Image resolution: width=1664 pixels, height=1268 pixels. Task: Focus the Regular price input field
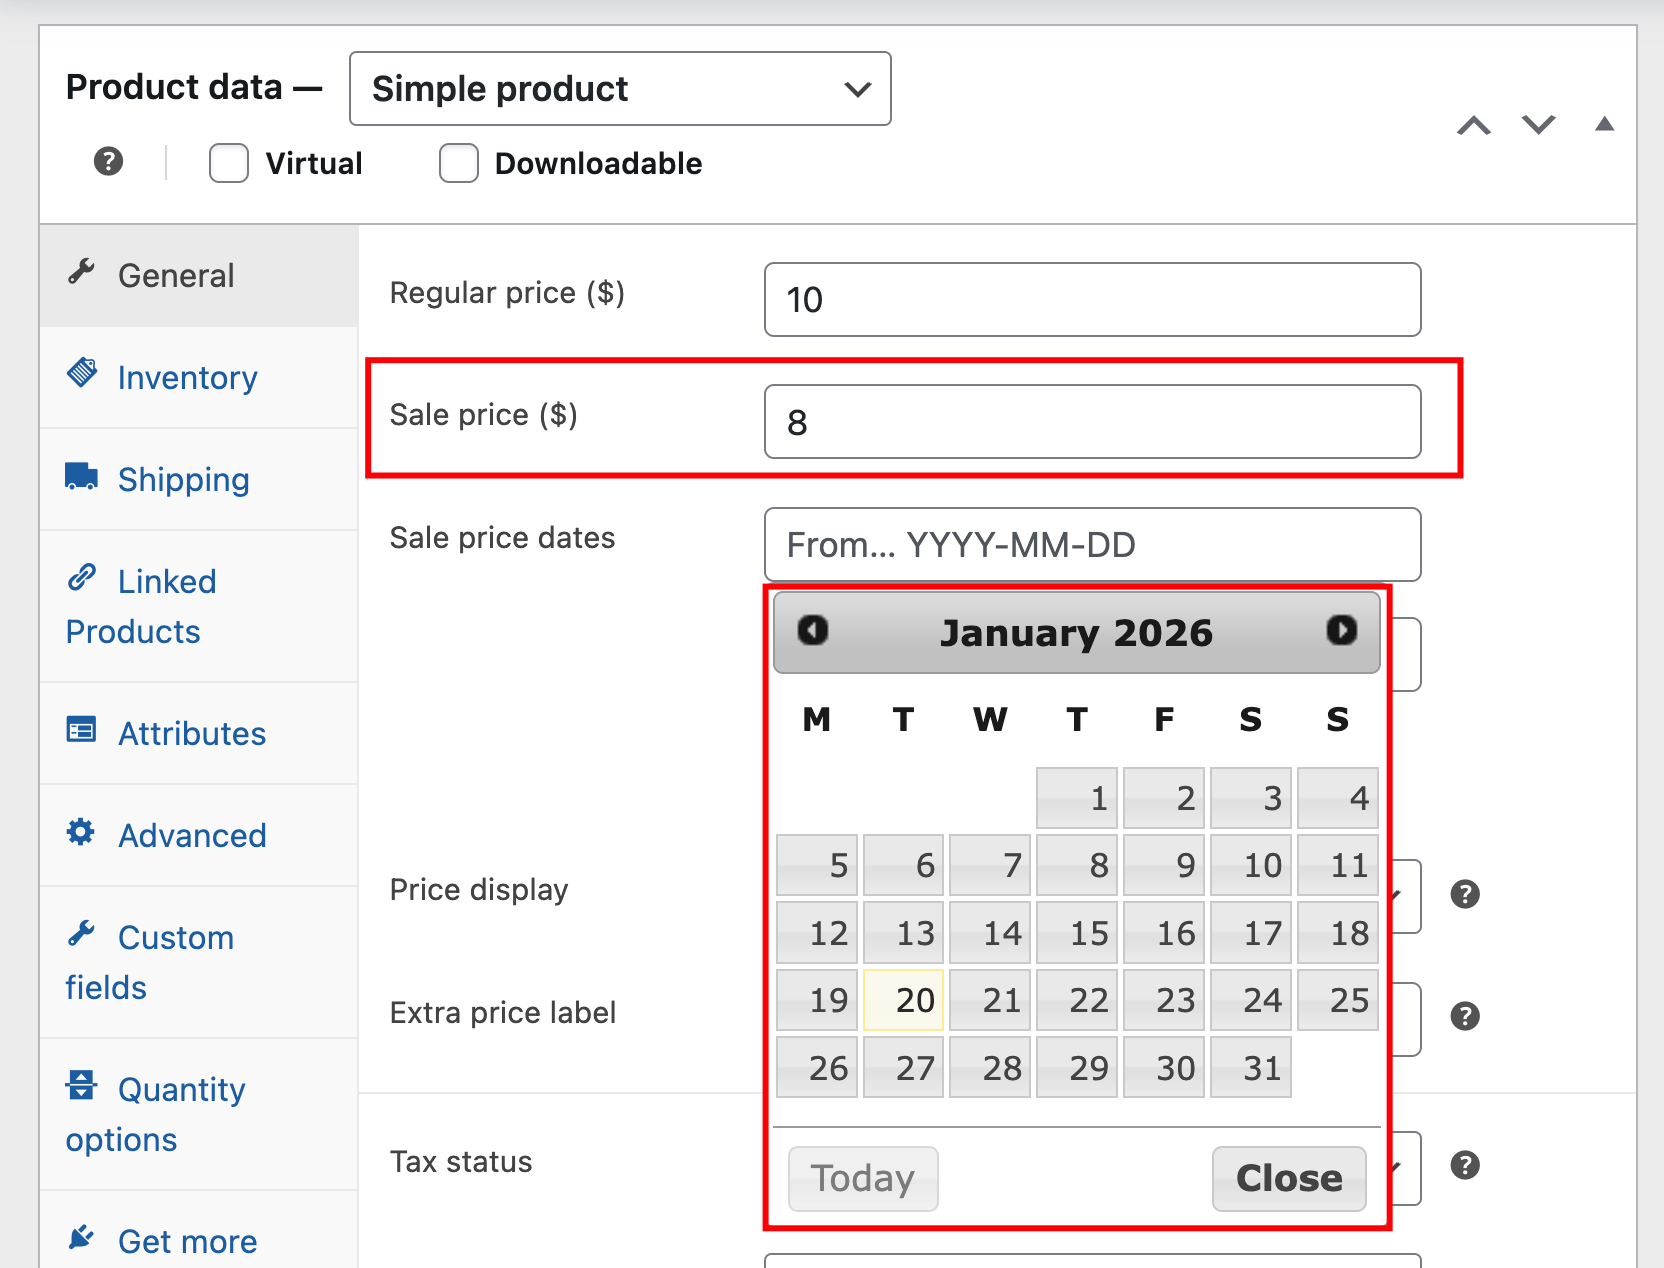click(1092, 300)
